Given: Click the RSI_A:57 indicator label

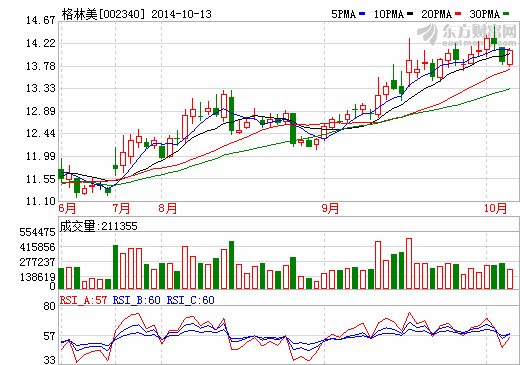Looking at the screenshot, I should click(x=83, y=300).
